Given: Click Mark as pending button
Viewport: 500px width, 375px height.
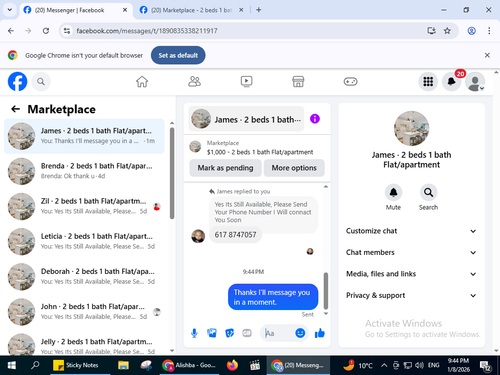Looking at the screenshot, I should click(225, 168).
